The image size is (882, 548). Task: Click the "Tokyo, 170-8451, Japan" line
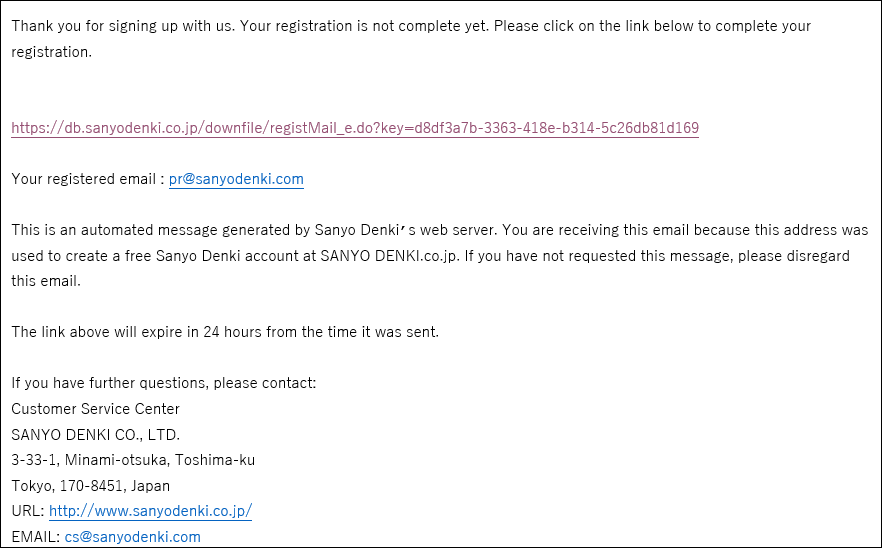(x=91, y=486)
